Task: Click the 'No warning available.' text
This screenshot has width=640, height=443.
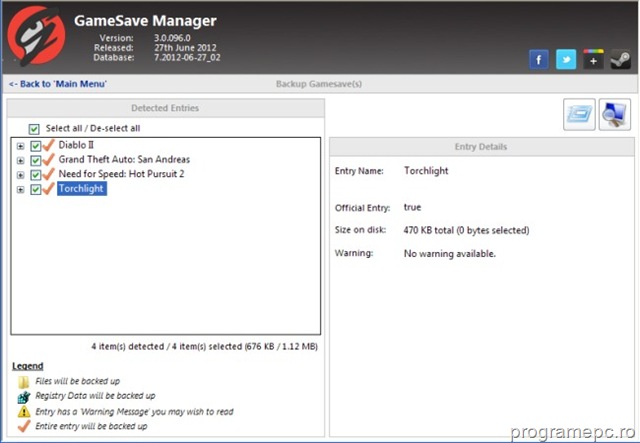Action: click(450, 254)
